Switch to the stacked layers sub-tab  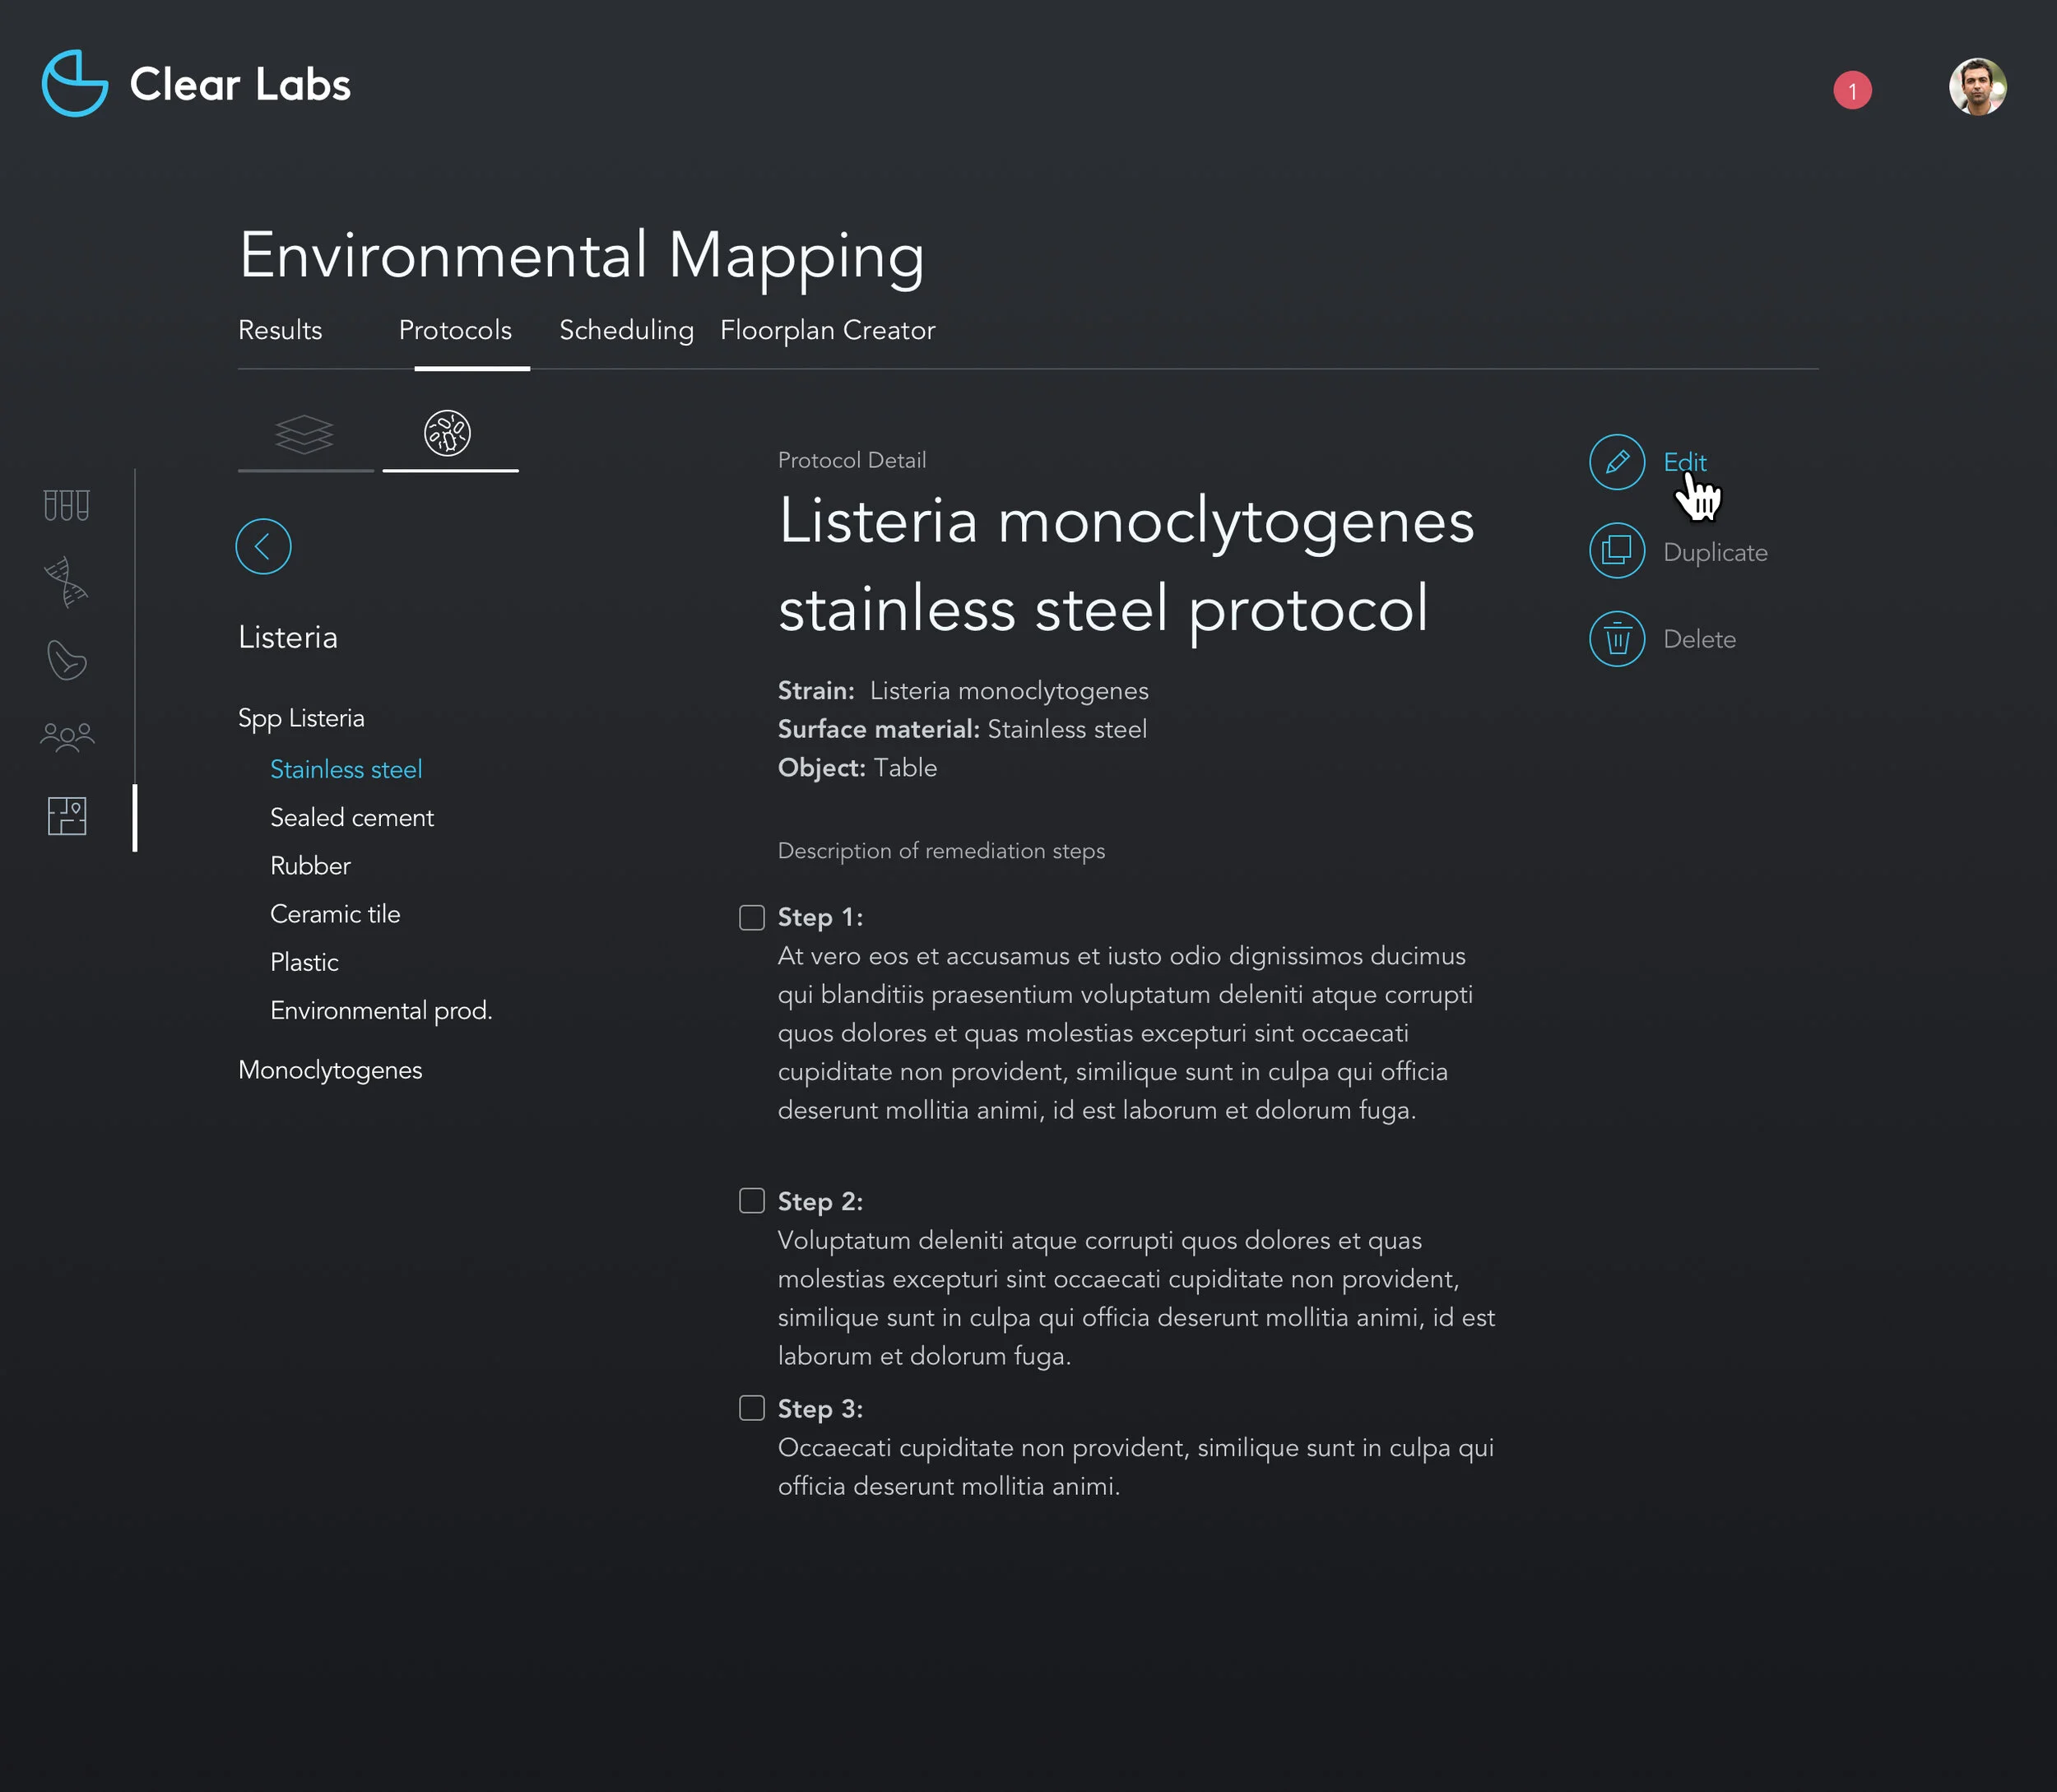pos(304,434)
